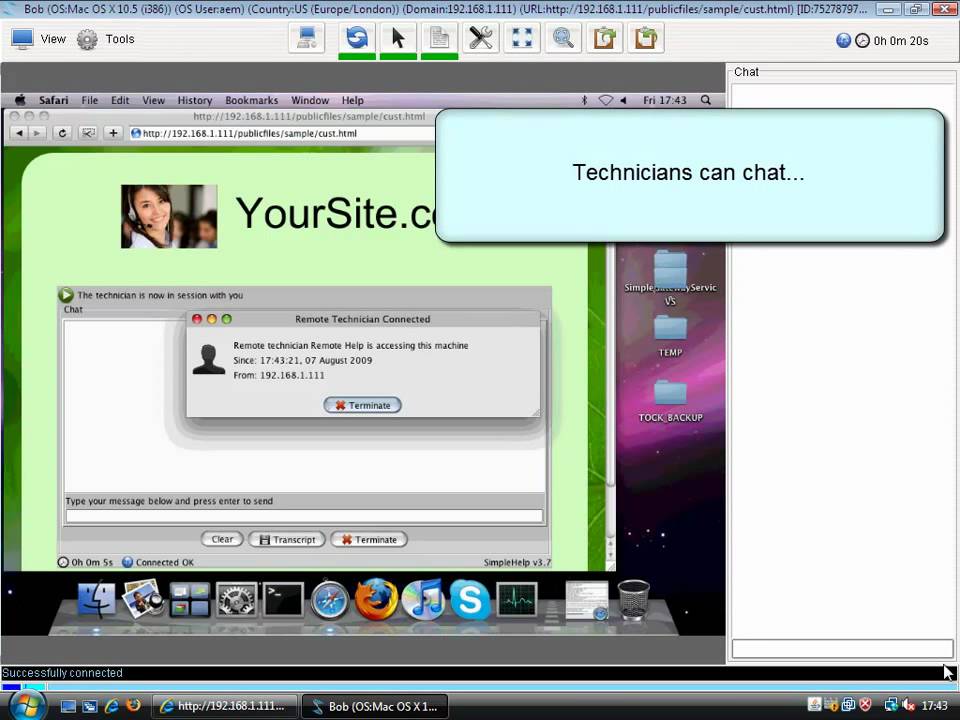Click the customer message entry field

pos(304,516)
